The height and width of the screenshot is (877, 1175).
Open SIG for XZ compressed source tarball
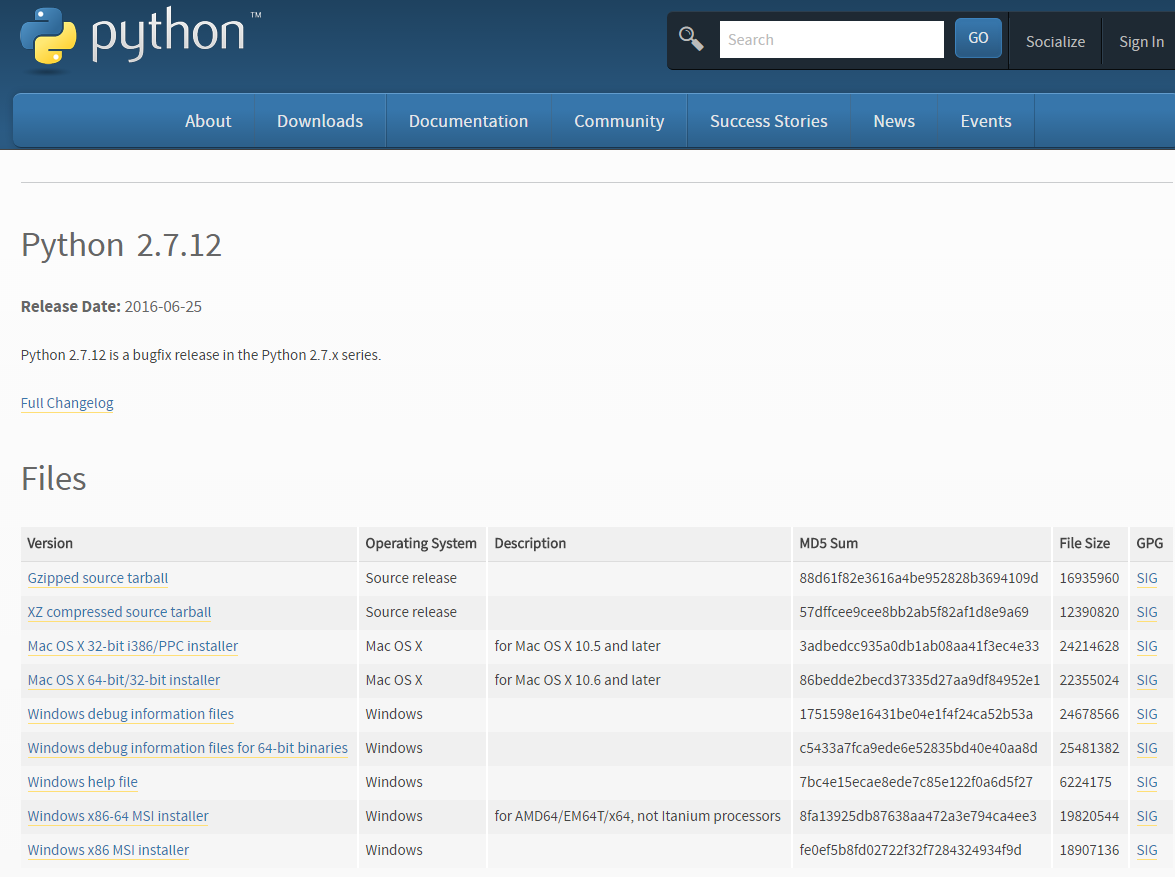tap(1147, 612)
